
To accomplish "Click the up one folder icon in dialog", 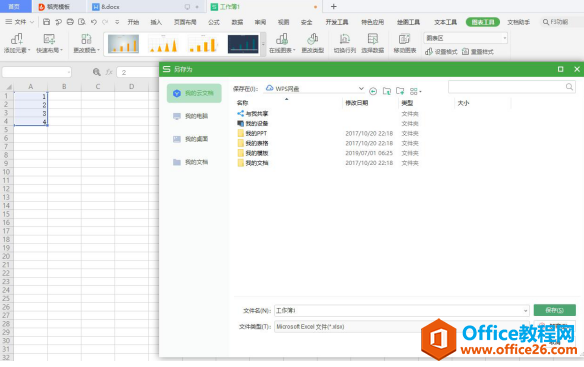I will [x=387, y=91].
